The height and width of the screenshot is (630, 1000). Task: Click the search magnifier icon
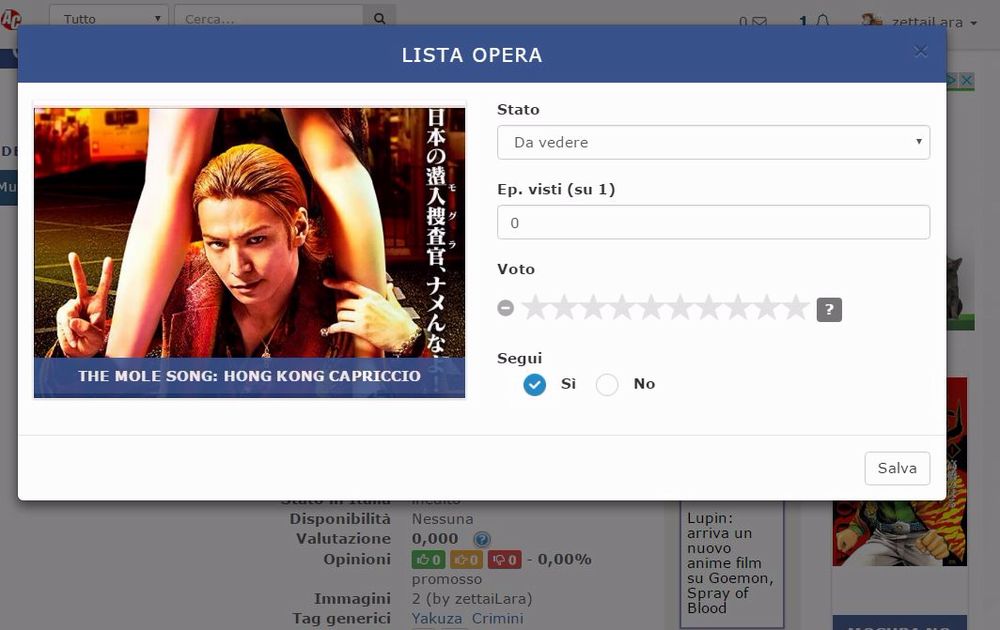pyautogui.click(x=379, y=18)
